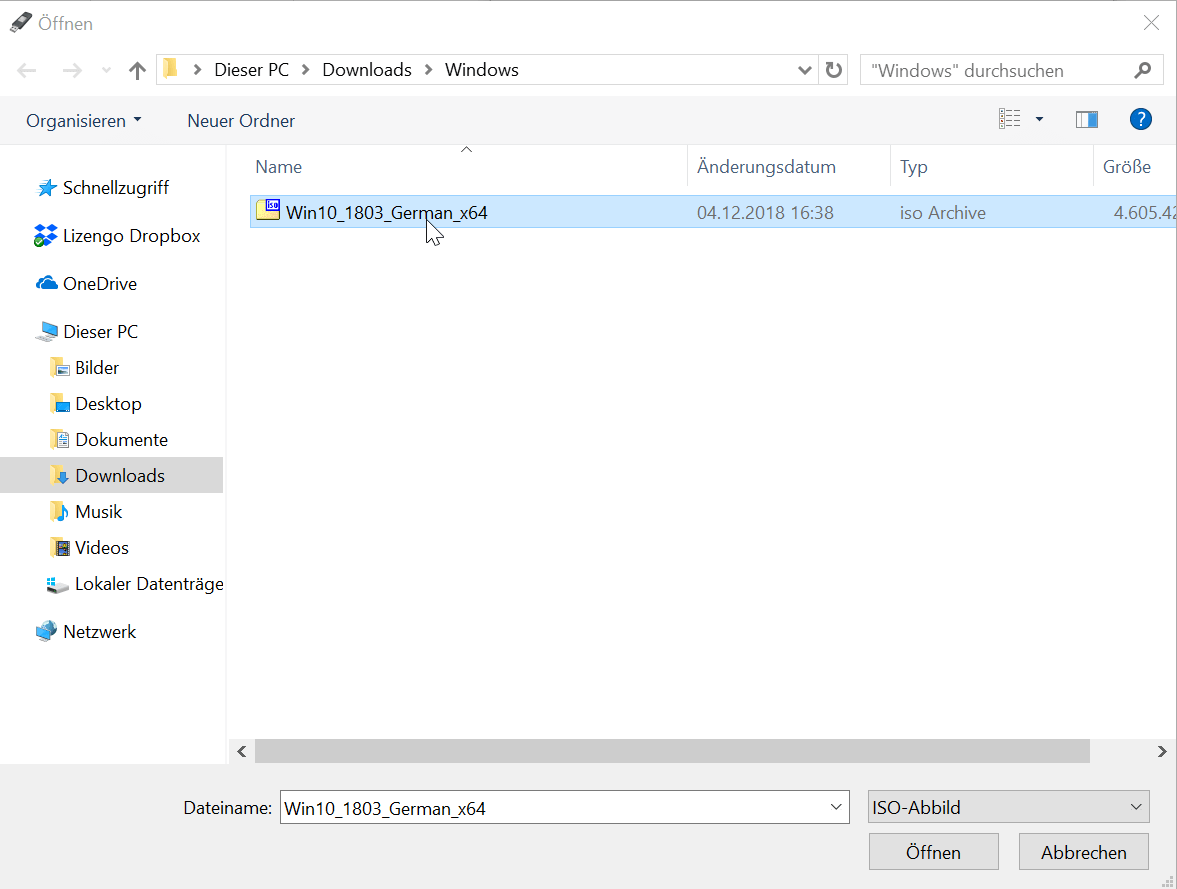Click the Dokumente folder icon
Image resolution: width=1177 pixels, height=889 pixels.
[x=60, y=439]
